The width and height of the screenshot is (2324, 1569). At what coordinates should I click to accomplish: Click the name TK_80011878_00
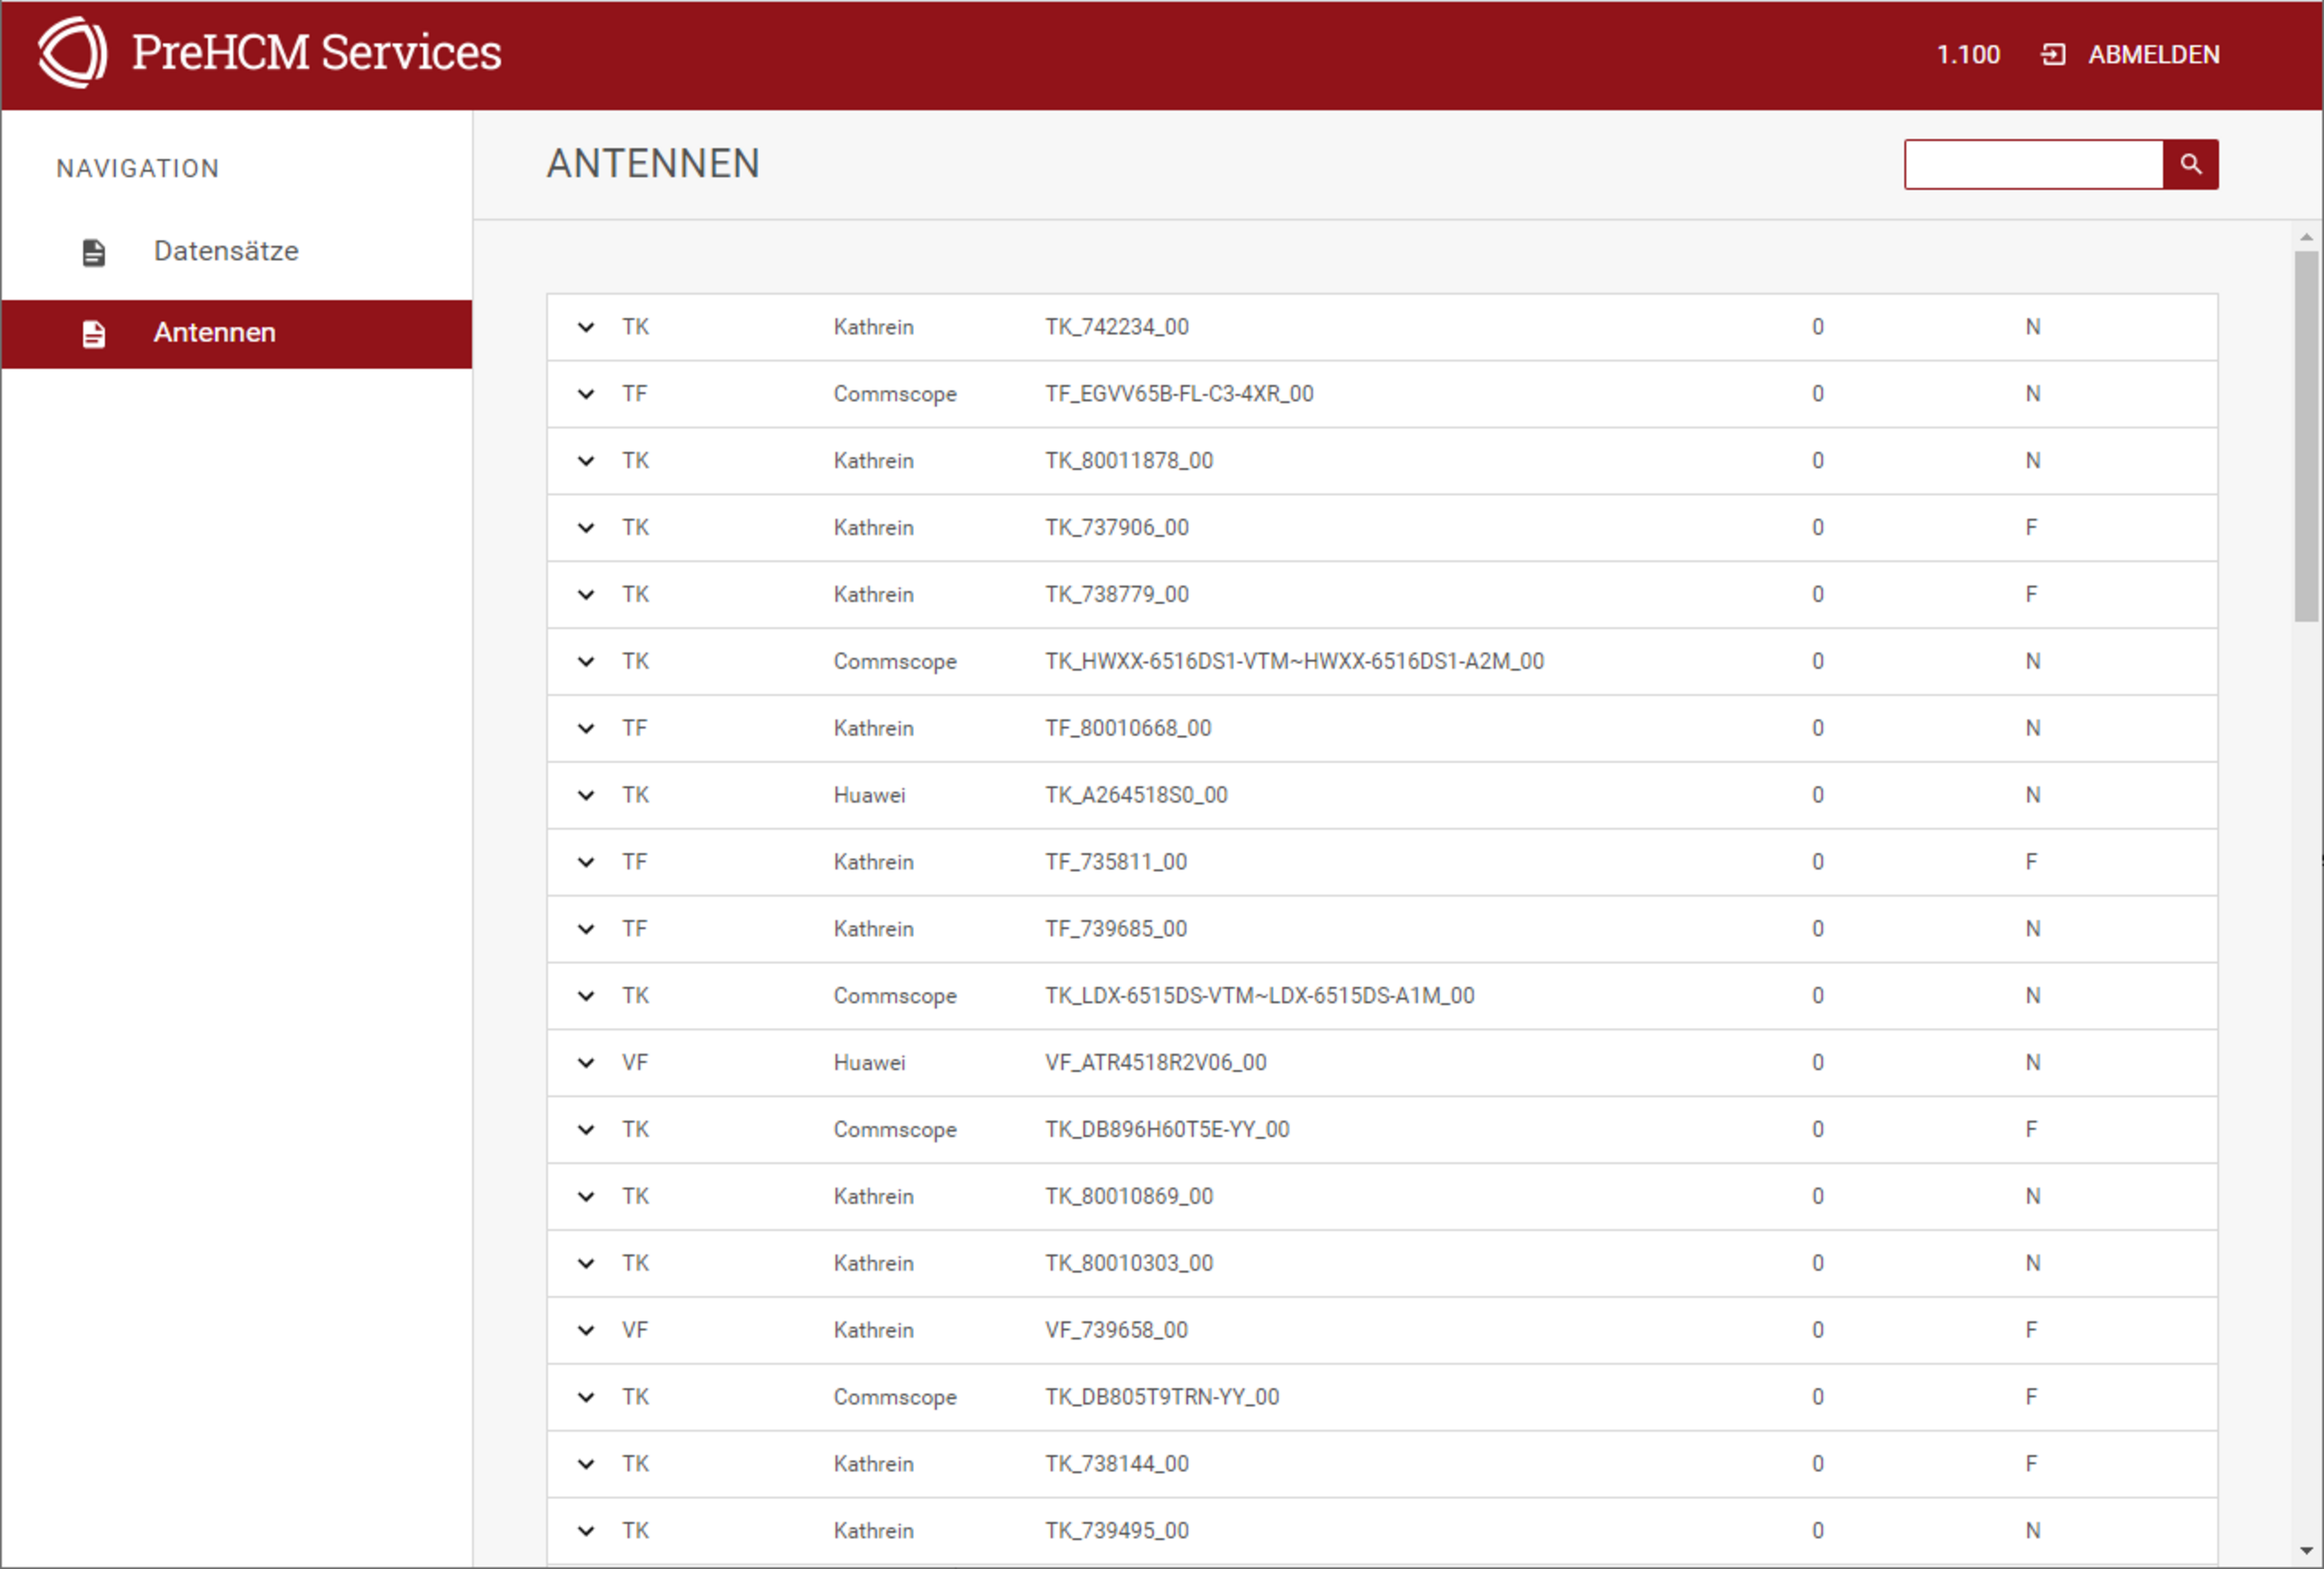(1129, 461)
